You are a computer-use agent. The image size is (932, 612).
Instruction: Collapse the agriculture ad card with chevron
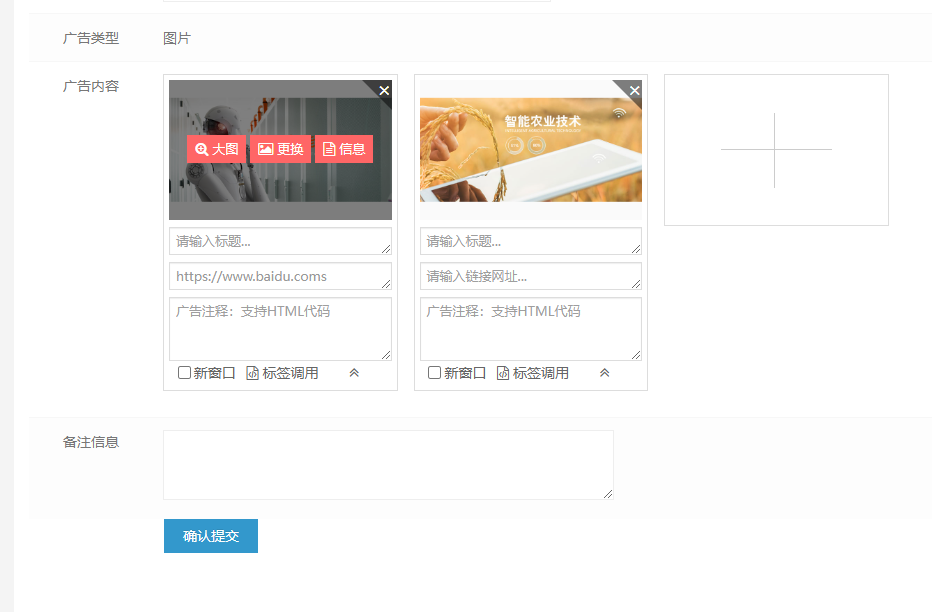click(x=604, y=373)
